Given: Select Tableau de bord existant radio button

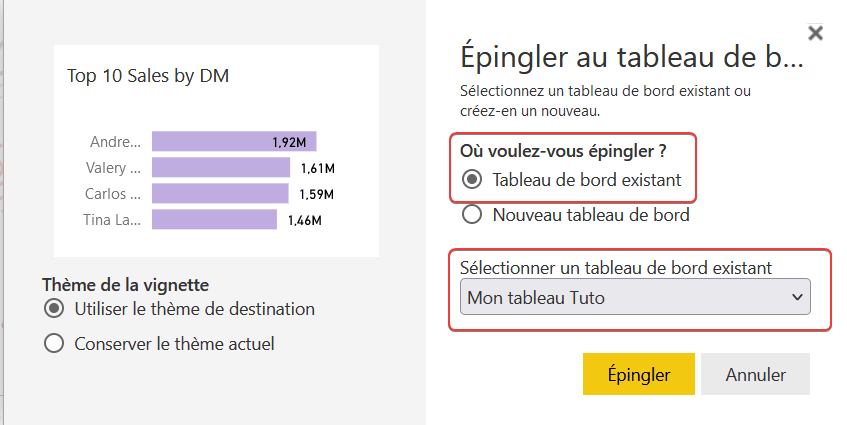Looking at the screenshot, I should point(472,180).
